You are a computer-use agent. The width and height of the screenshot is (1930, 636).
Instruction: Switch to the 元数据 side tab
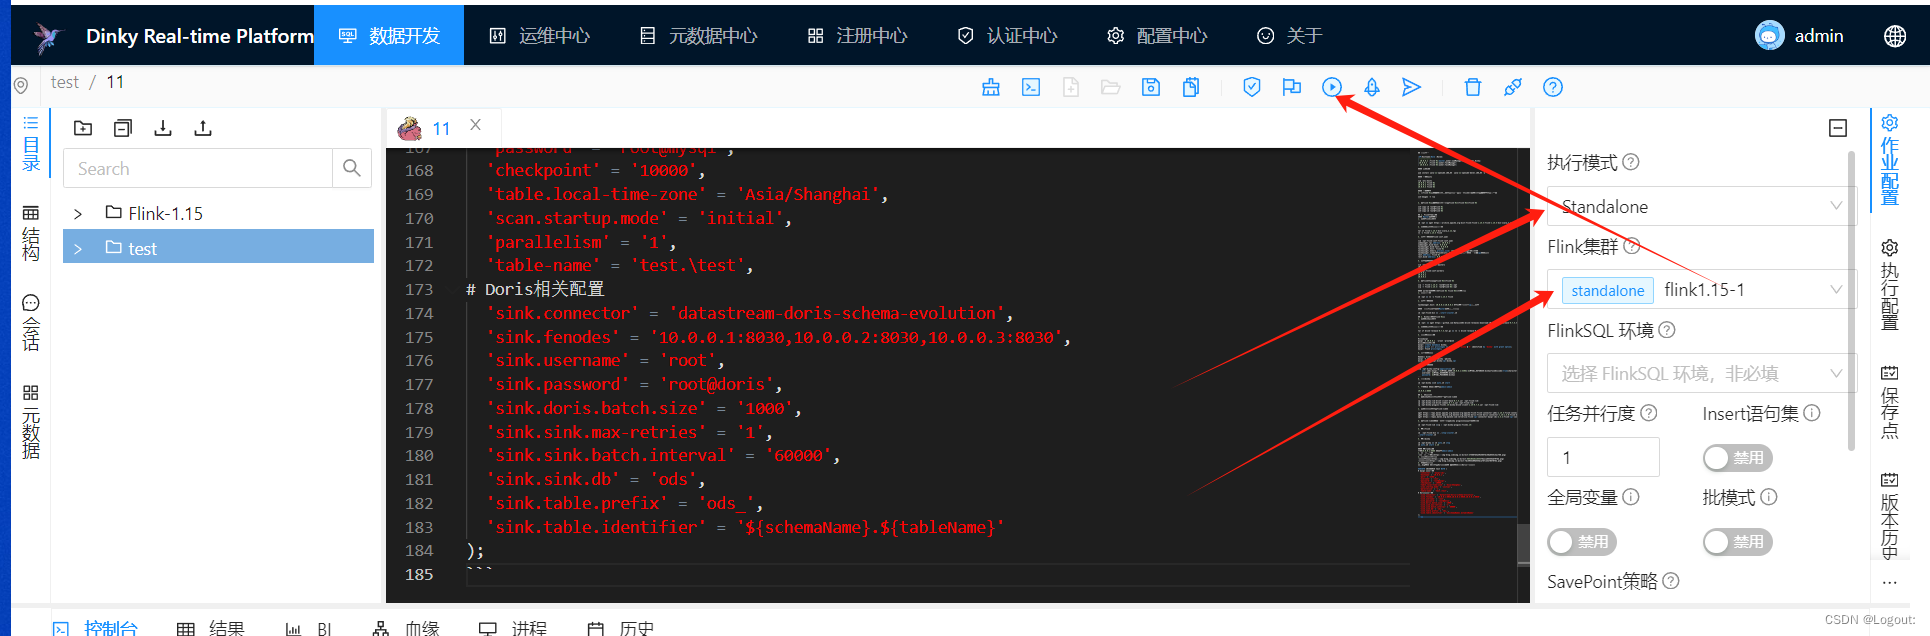pyautogui.click(x=31, y=421)
